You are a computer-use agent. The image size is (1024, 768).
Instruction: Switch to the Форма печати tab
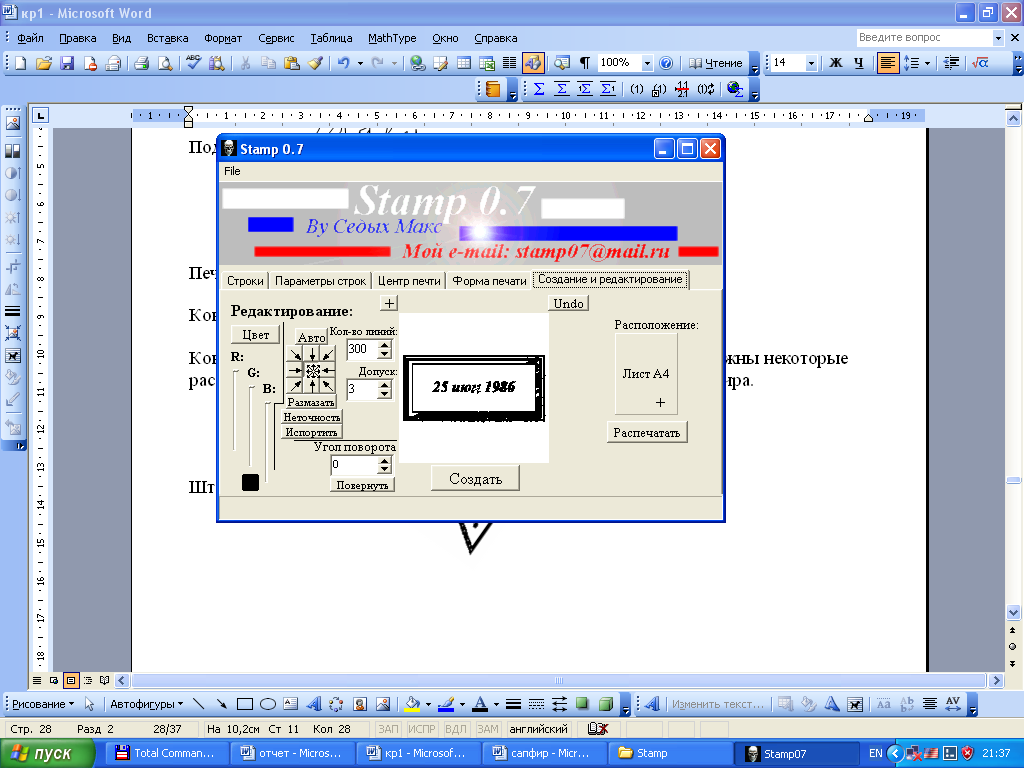point(489,281)
